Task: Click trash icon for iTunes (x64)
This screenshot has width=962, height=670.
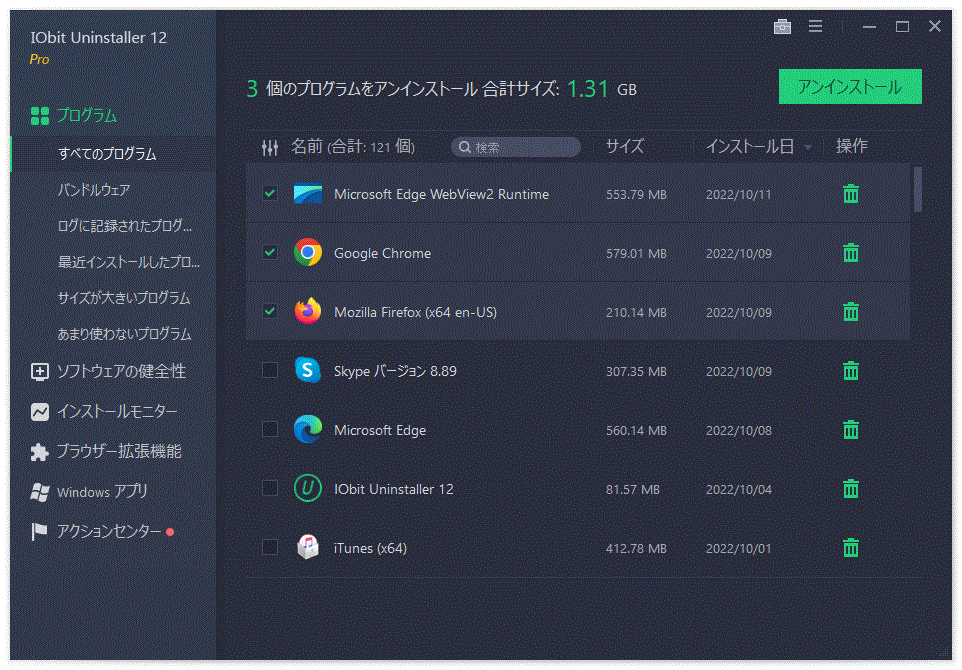Action: [x=850, y=547]
